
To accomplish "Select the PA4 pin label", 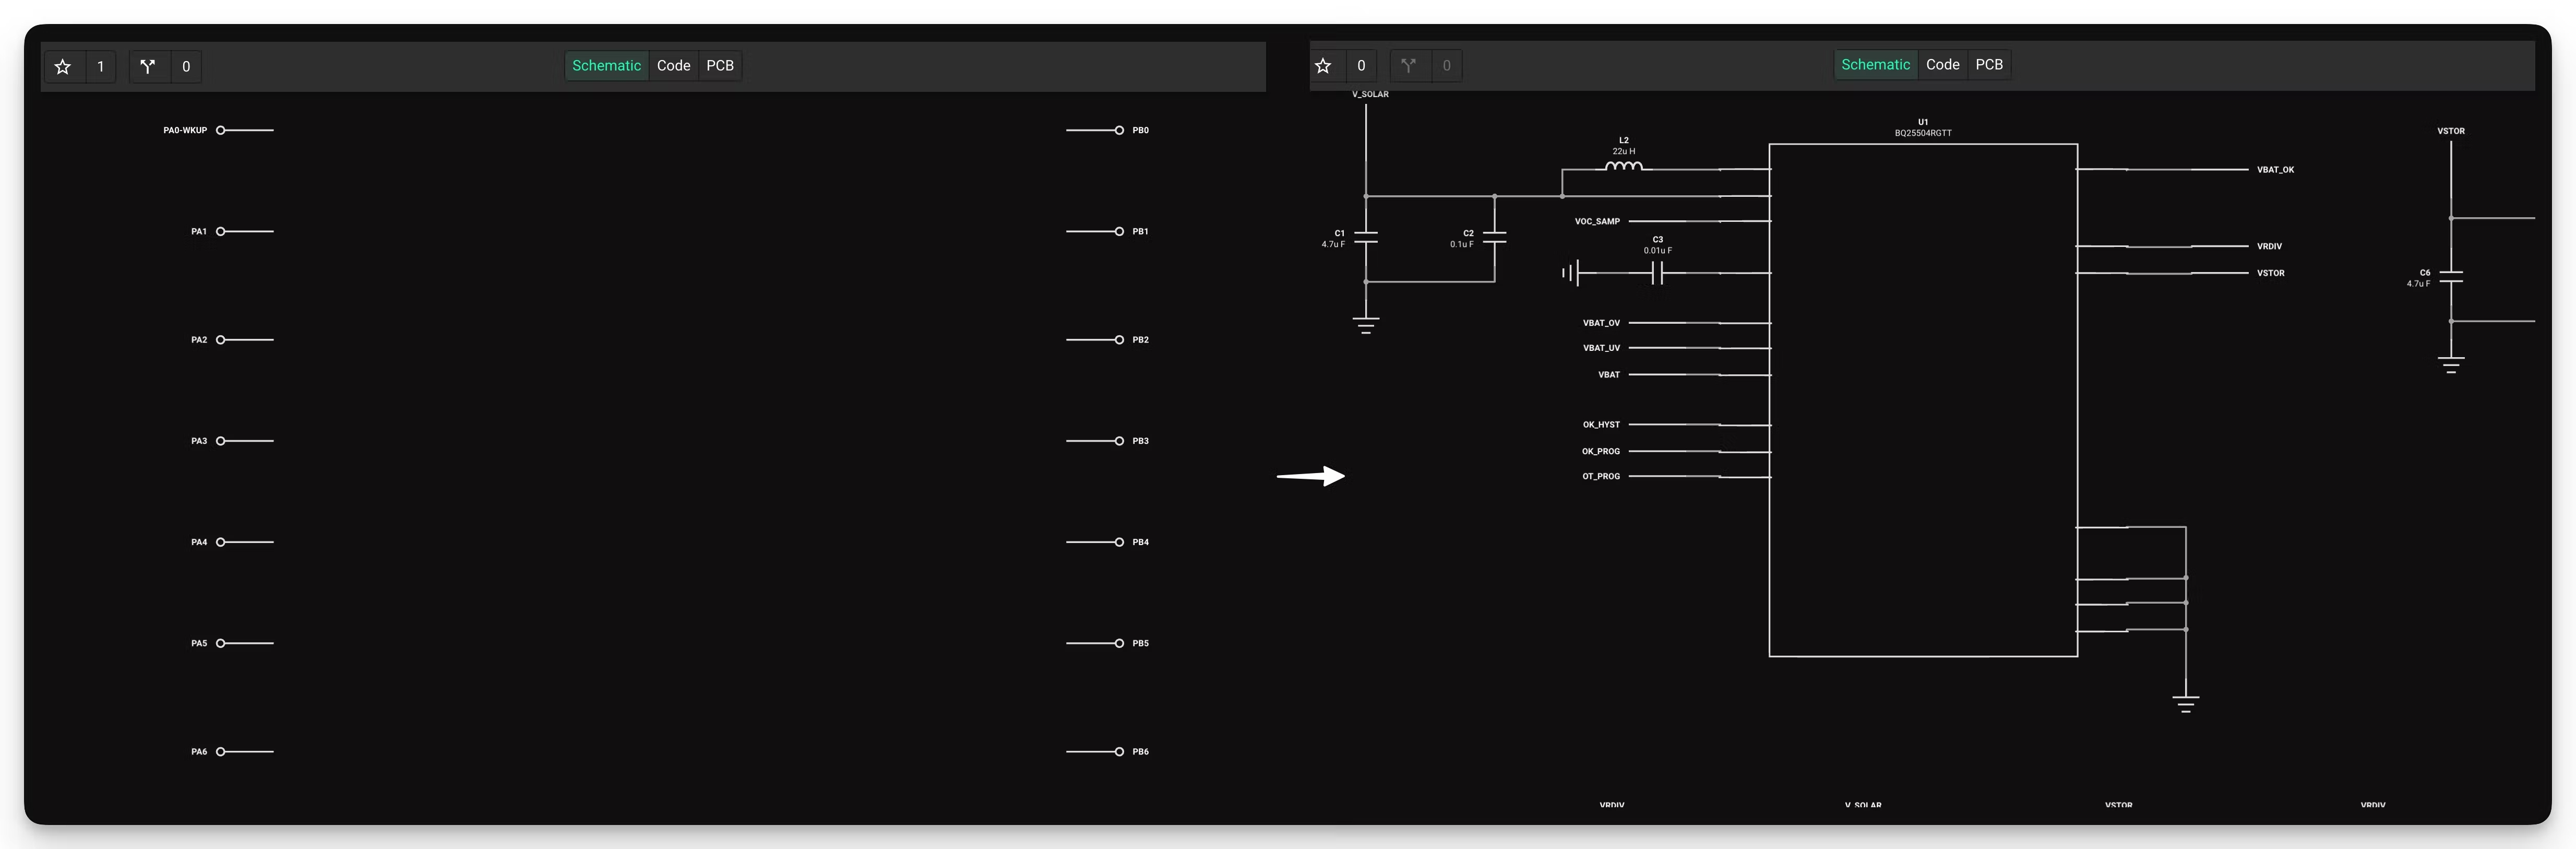I will 199,542.
